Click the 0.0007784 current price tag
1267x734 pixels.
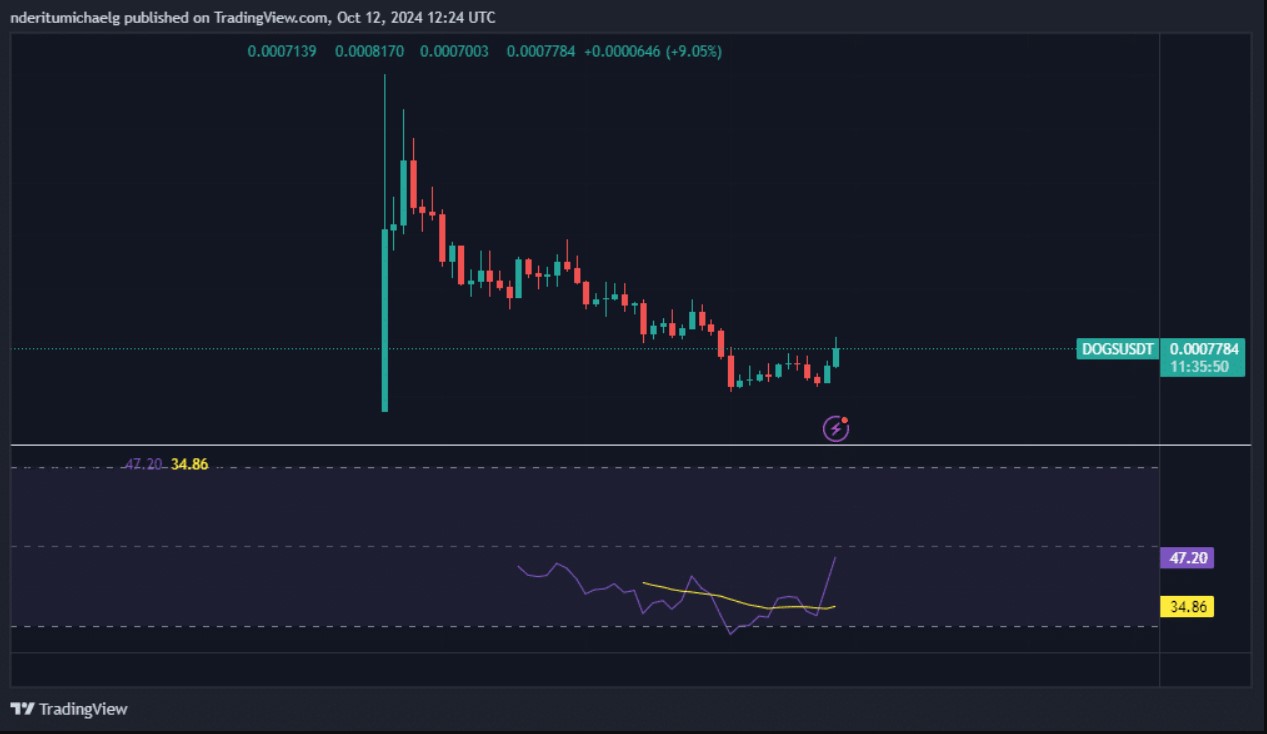1204,350
